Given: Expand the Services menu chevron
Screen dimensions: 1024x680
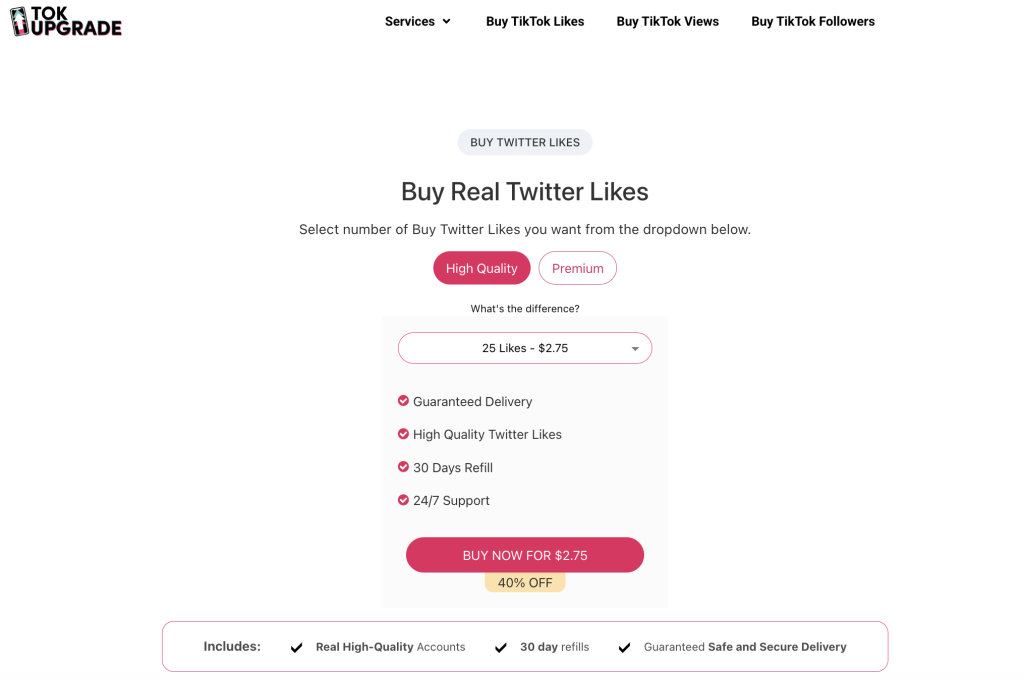Looking at the screenshot, I should 447,22.
